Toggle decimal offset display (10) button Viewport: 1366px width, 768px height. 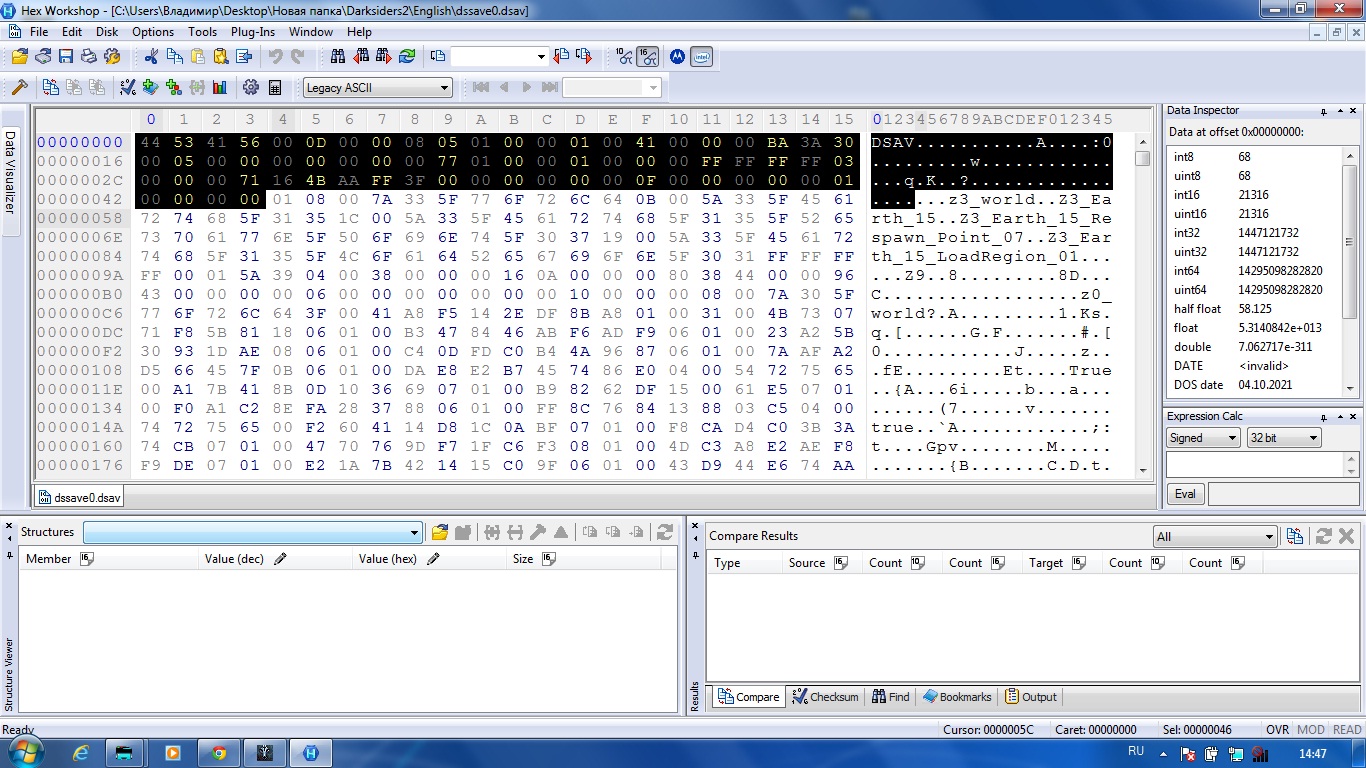(625, 57)
